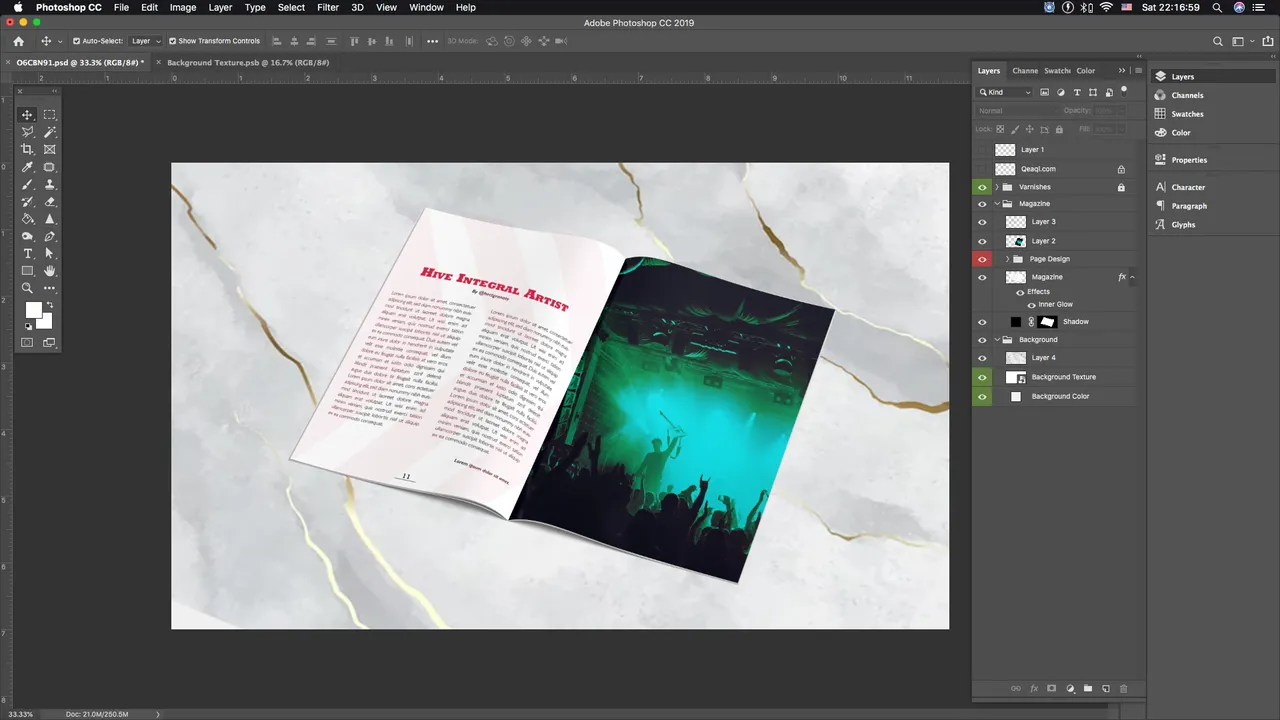Click the foreground color swatch
Viewport: 1280px width, 720px height.
tap(32, 310)
